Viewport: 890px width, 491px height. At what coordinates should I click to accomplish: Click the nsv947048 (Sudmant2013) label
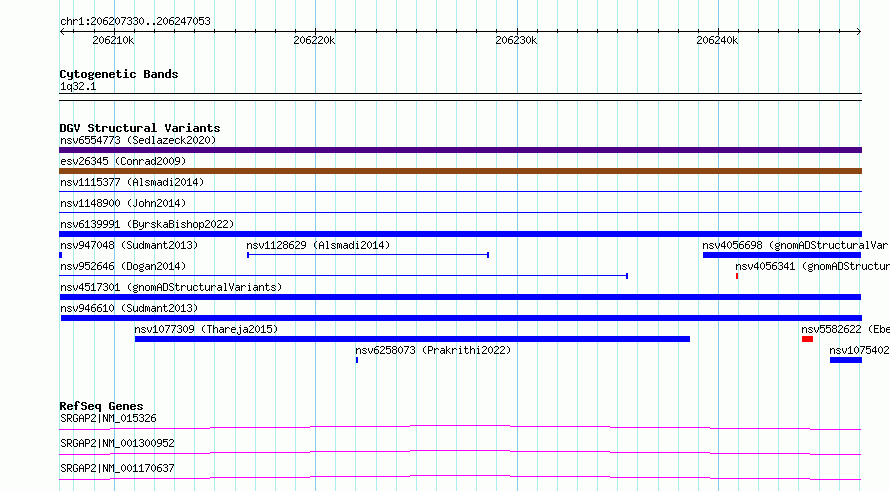[129, 245]
